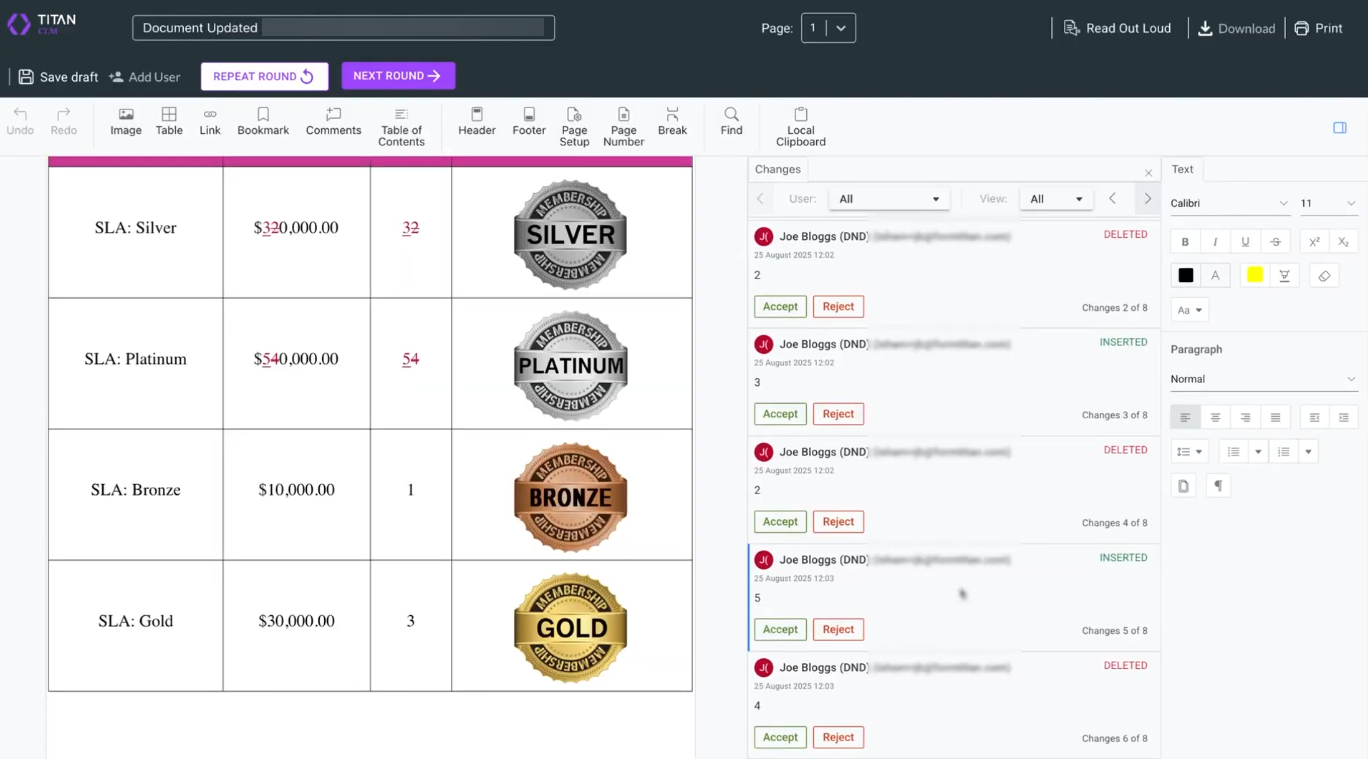Click the Read Out Loud icon
This screenshot has height=759, width=1368.
pos(1071,28)
